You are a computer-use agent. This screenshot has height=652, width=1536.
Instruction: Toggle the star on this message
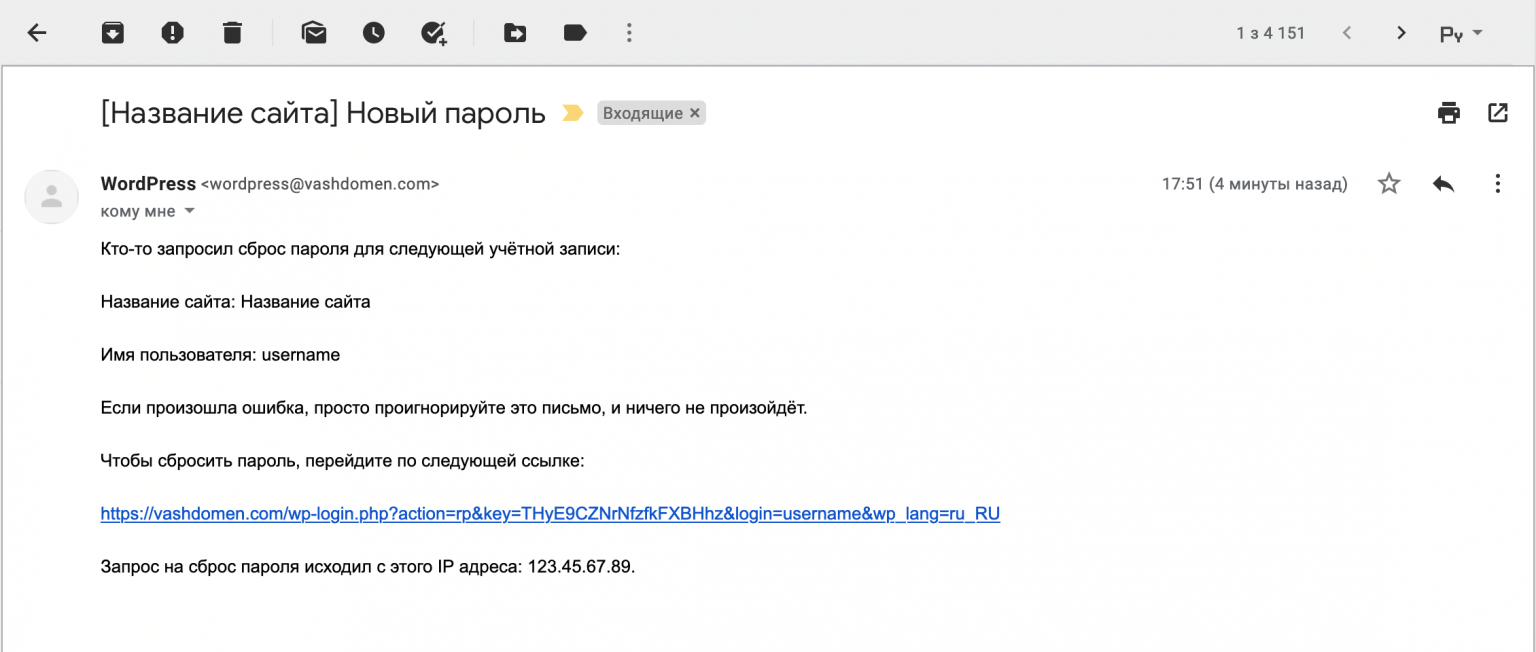click(1389, 184)
